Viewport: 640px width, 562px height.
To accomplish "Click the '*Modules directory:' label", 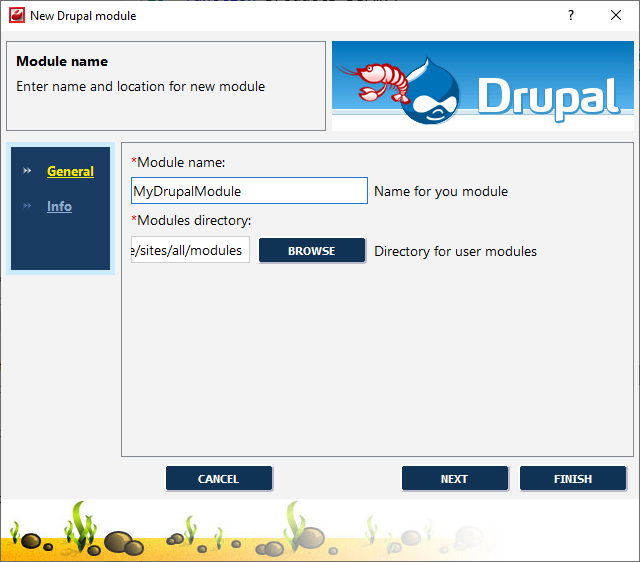I will click(191, 220).
